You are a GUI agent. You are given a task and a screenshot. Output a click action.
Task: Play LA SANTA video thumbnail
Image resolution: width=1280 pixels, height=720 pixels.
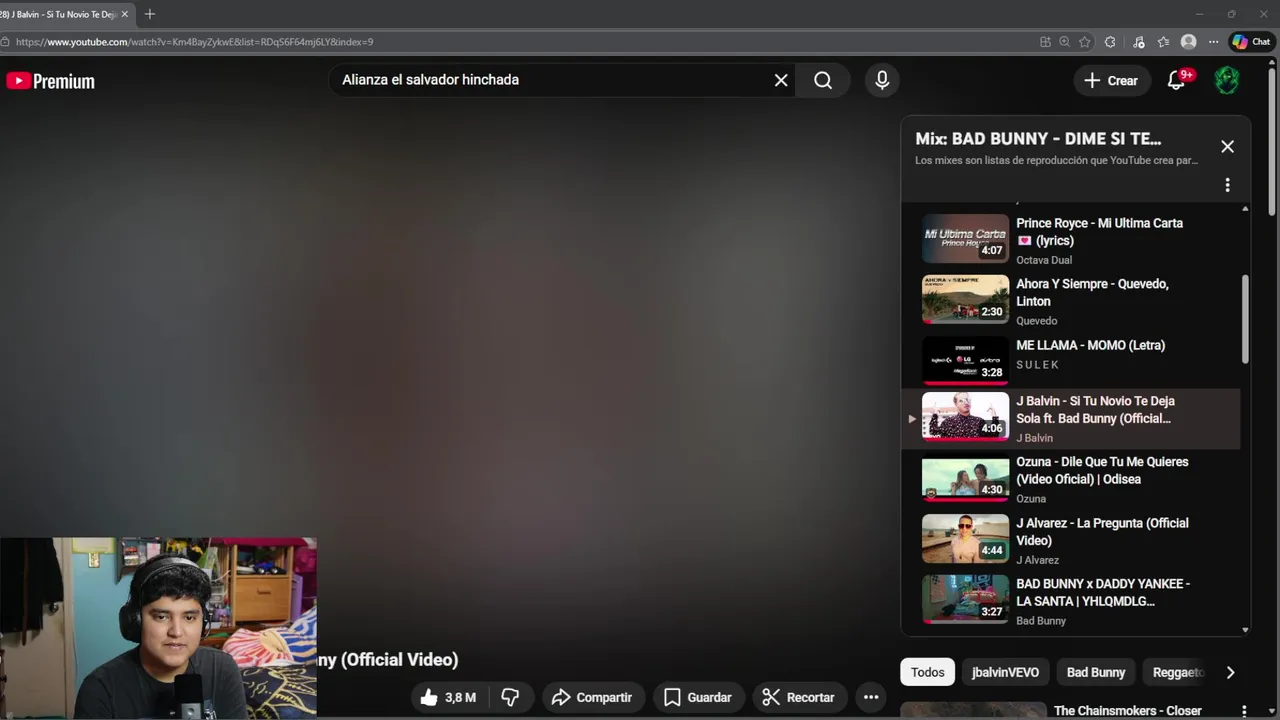[x=965, y=600]
